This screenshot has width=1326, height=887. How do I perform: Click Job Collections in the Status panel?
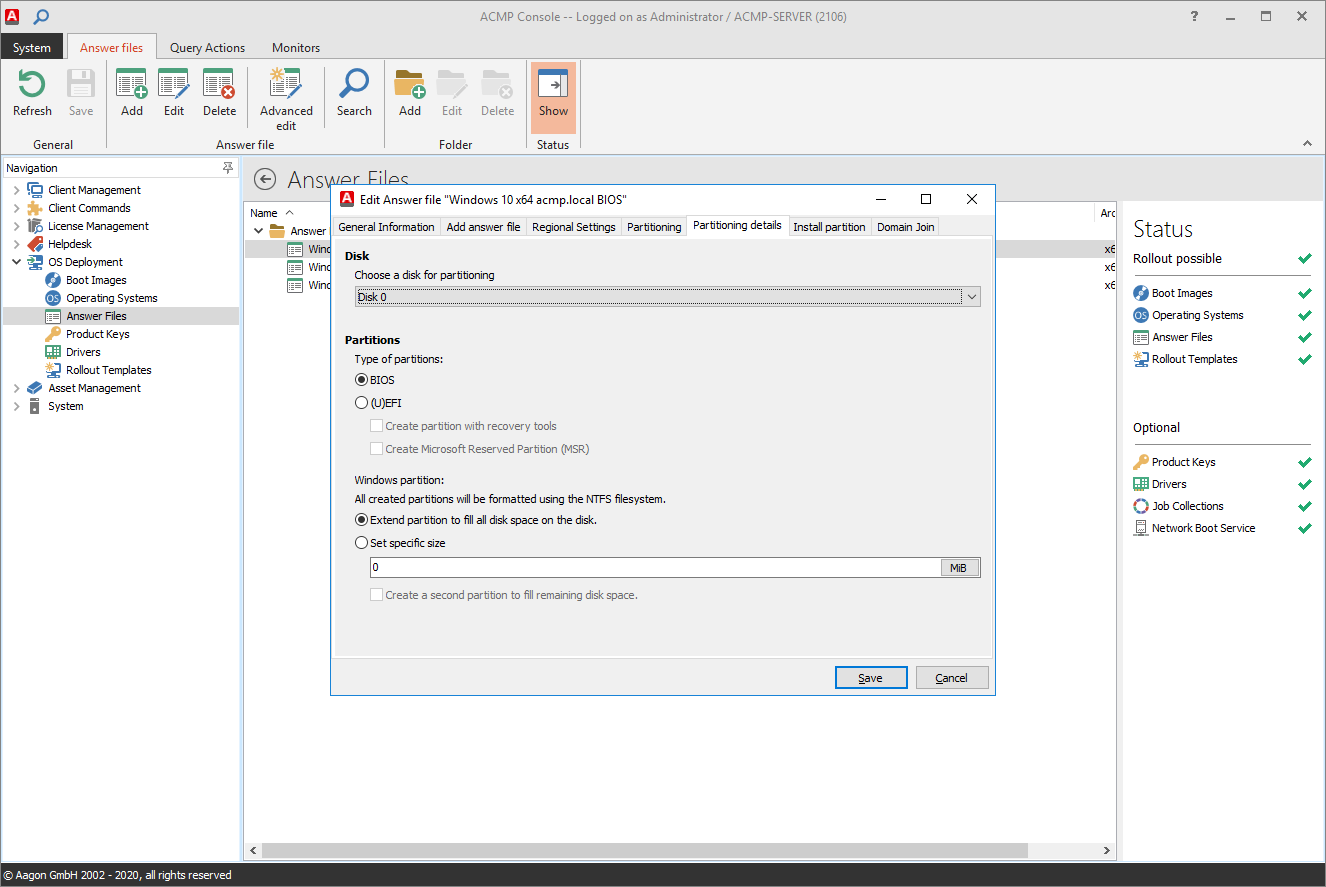1188,506
